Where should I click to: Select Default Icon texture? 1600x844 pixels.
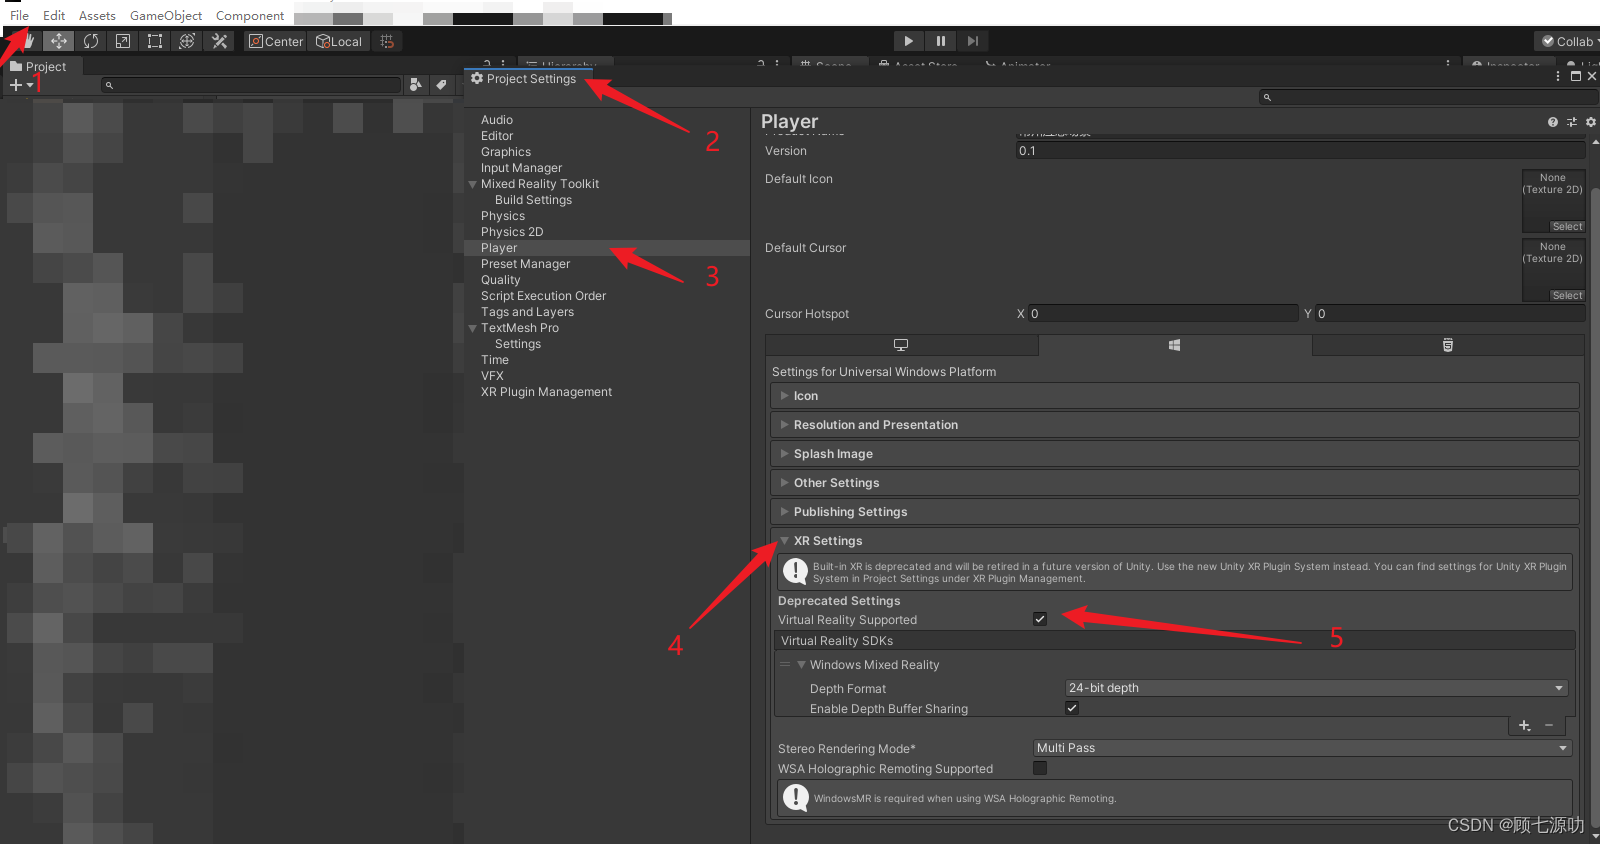[1567, 227]
